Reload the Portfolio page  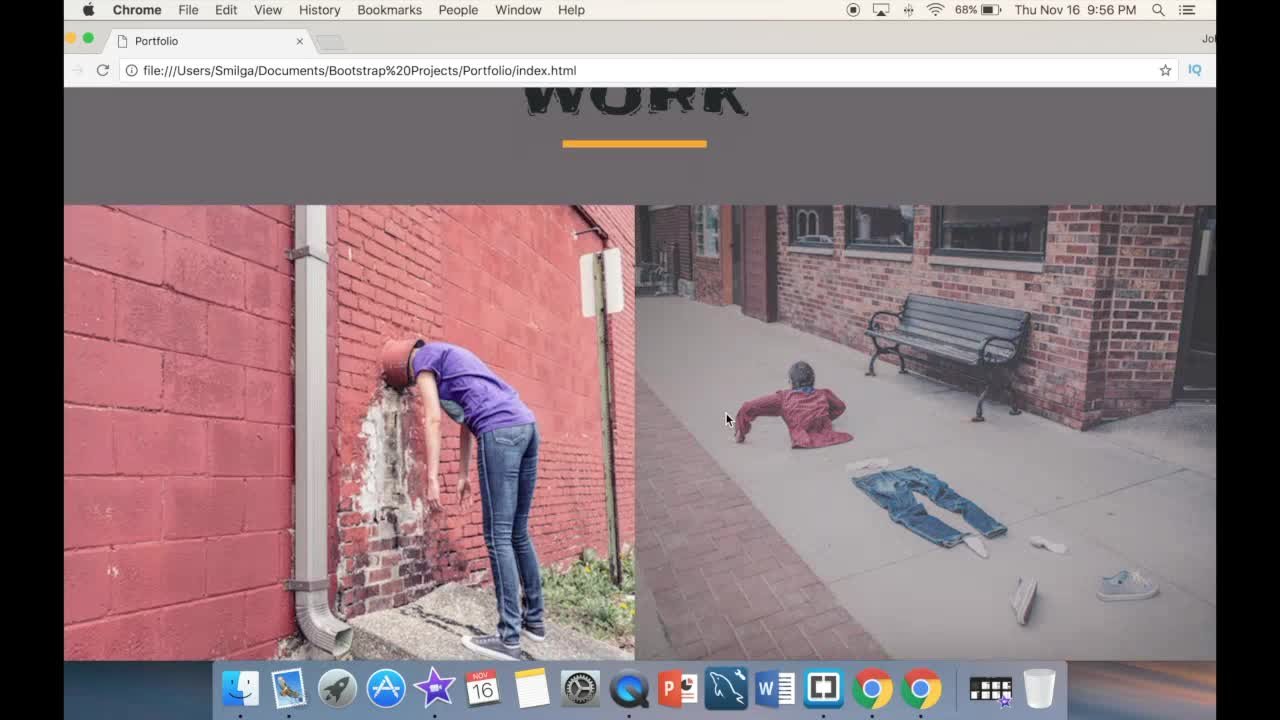point(102,70)
